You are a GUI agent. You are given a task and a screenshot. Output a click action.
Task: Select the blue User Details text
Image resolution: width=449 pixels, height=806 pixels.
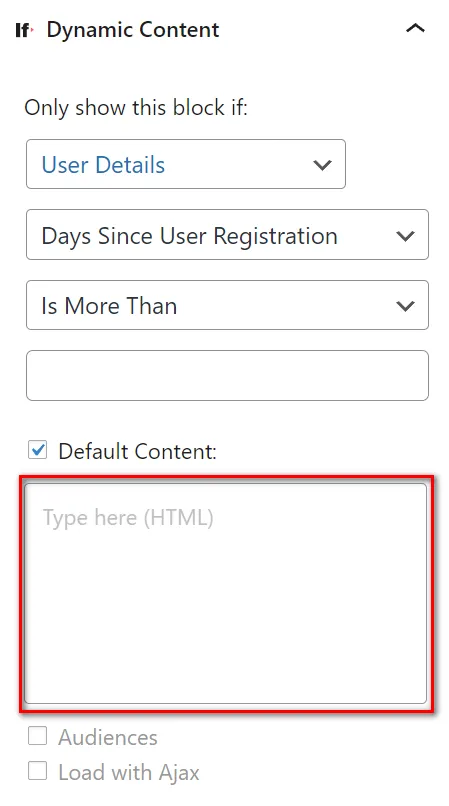tap(103, 165)
